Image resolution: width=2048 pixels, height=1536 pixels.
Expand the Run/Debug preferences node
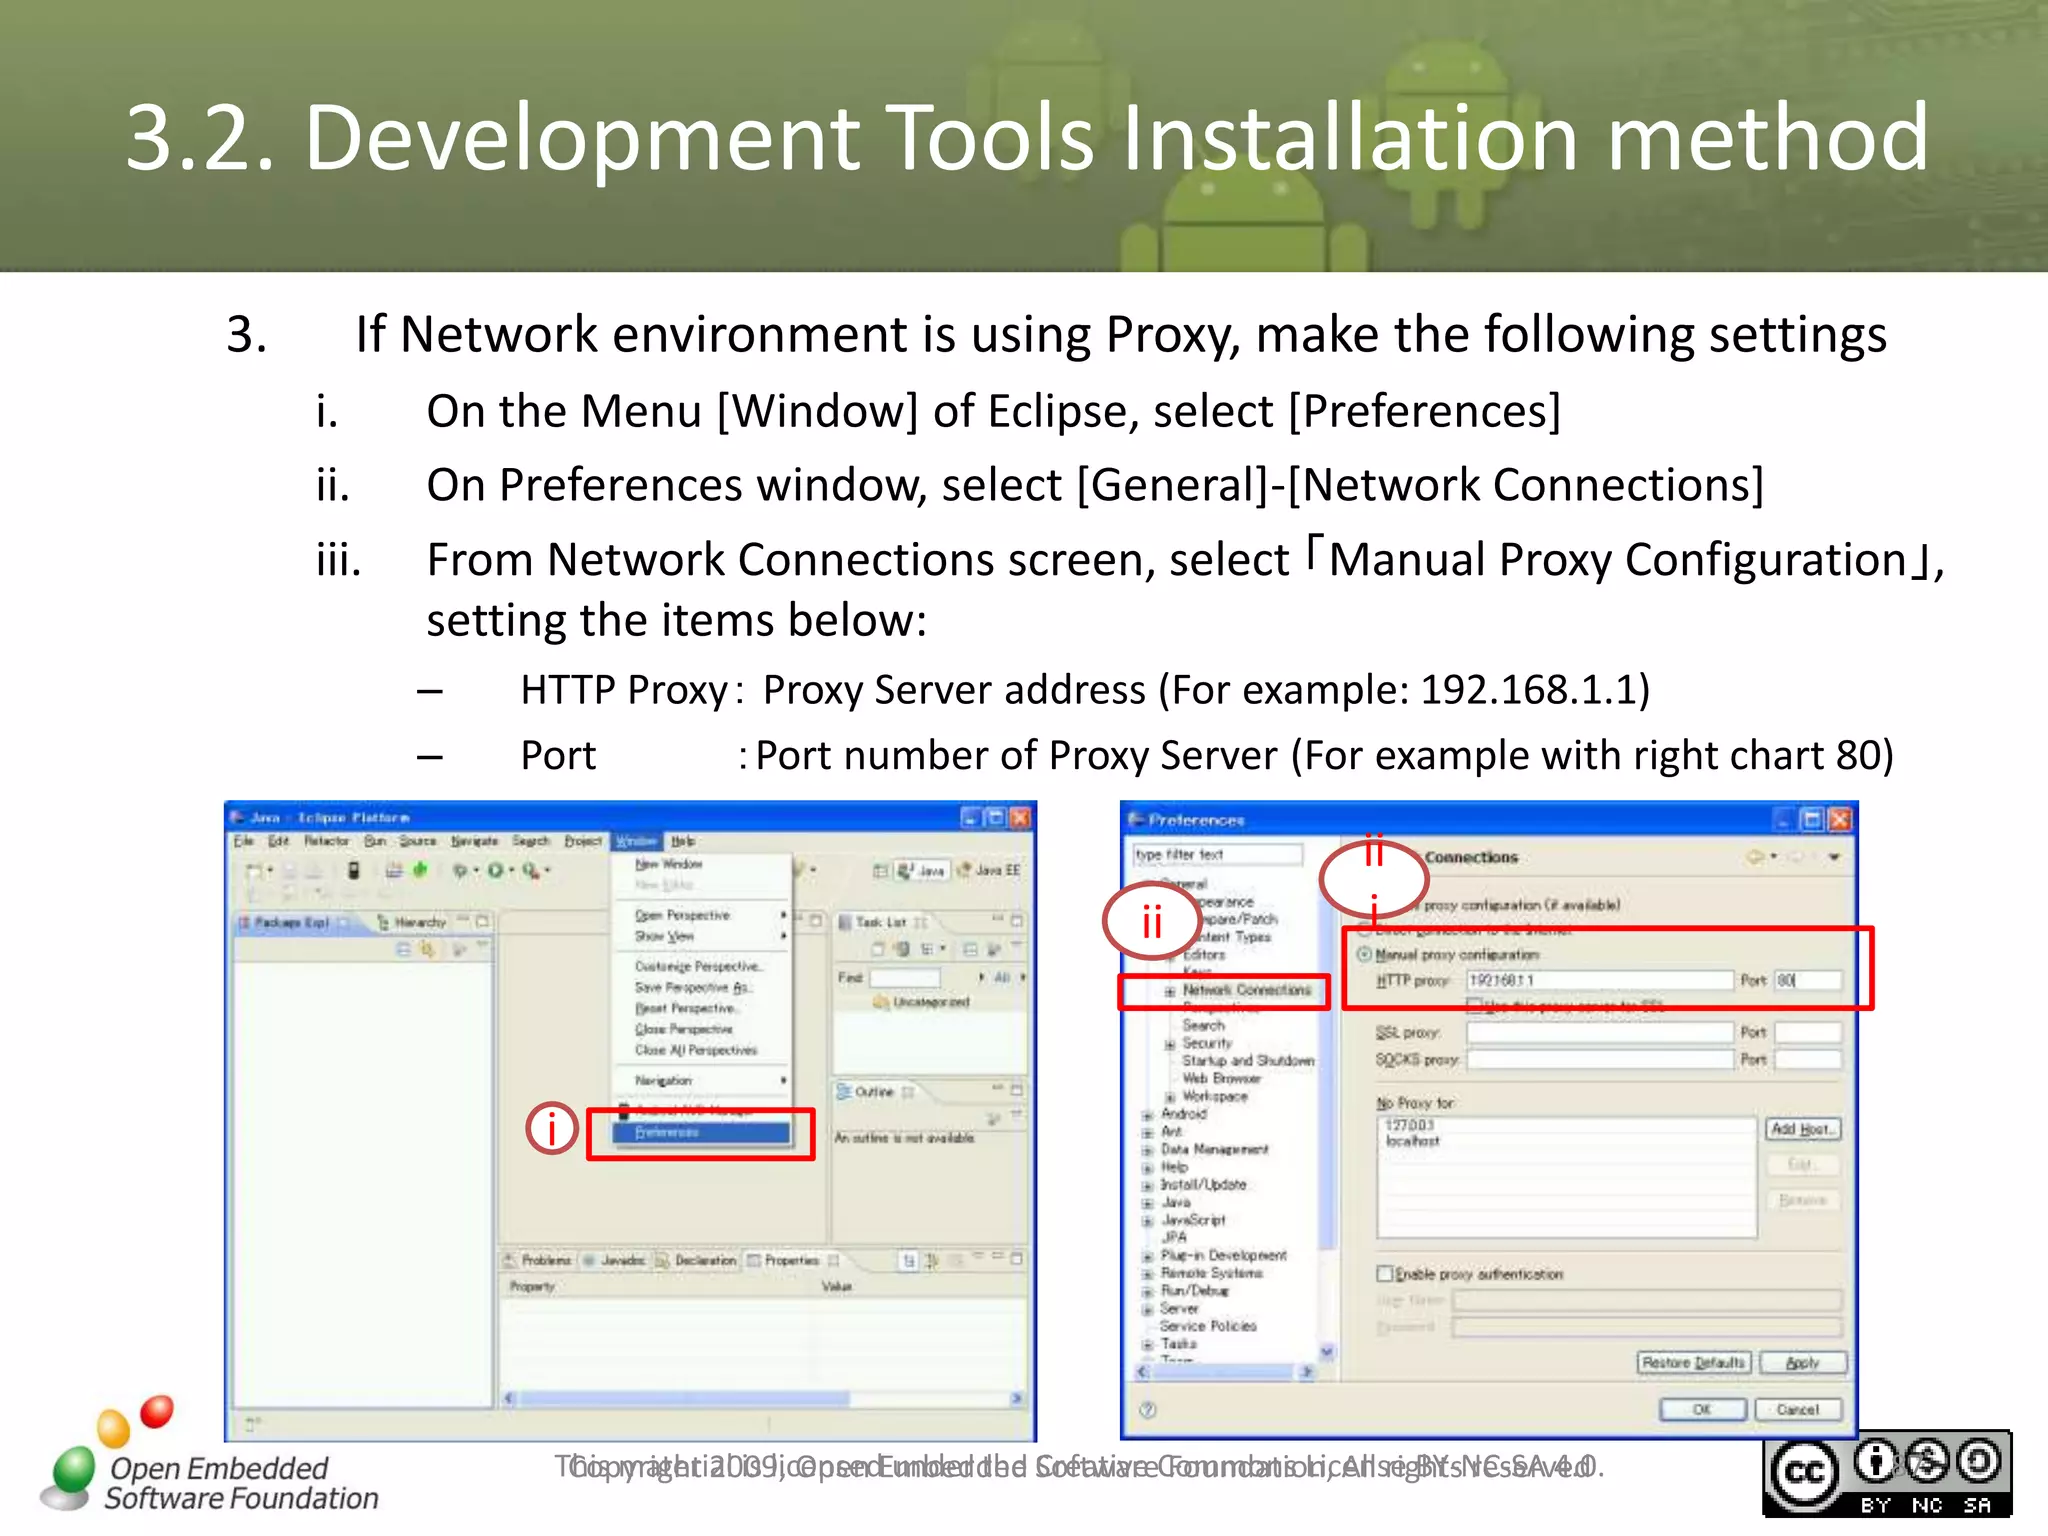click(x=1147, y=1291)
